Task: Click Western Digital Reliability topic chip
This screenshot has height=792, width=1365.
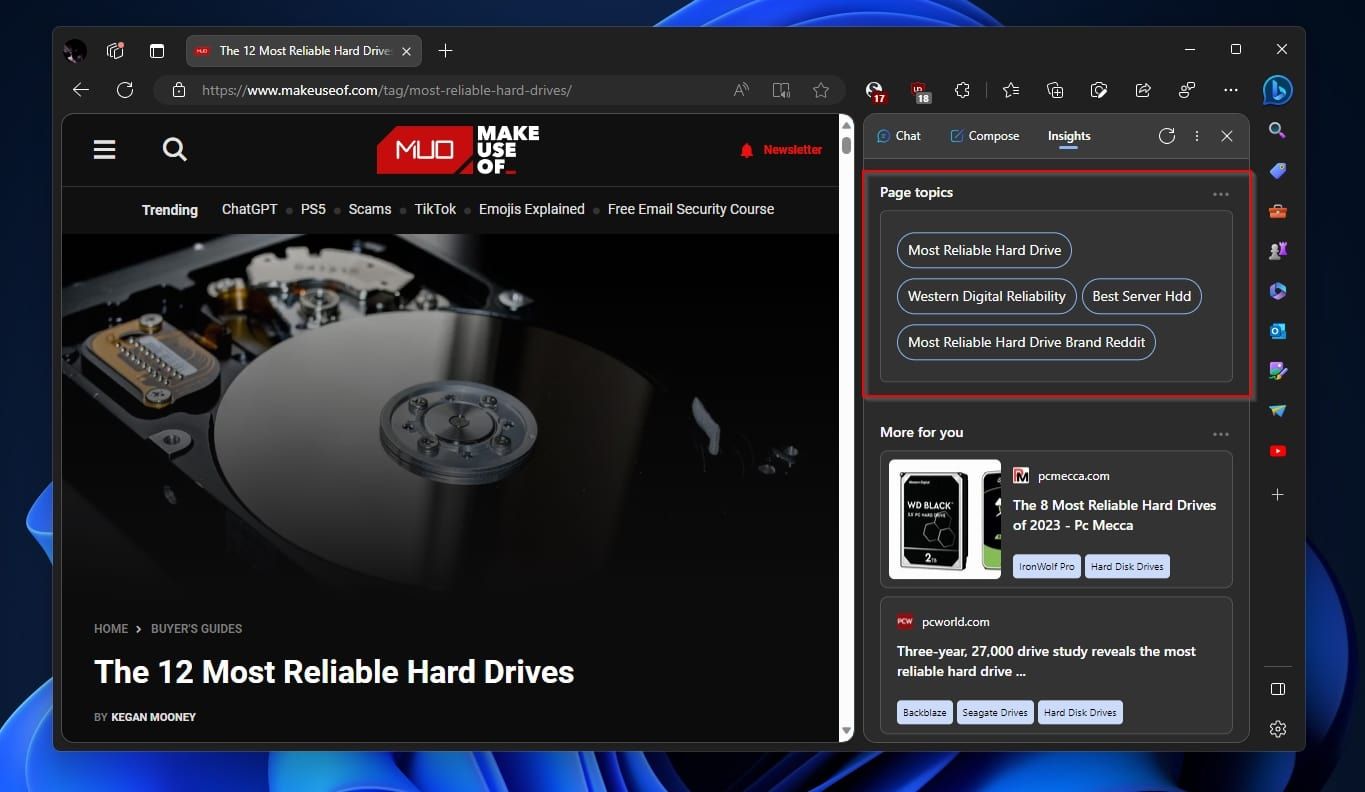Action: pos(987,296)
